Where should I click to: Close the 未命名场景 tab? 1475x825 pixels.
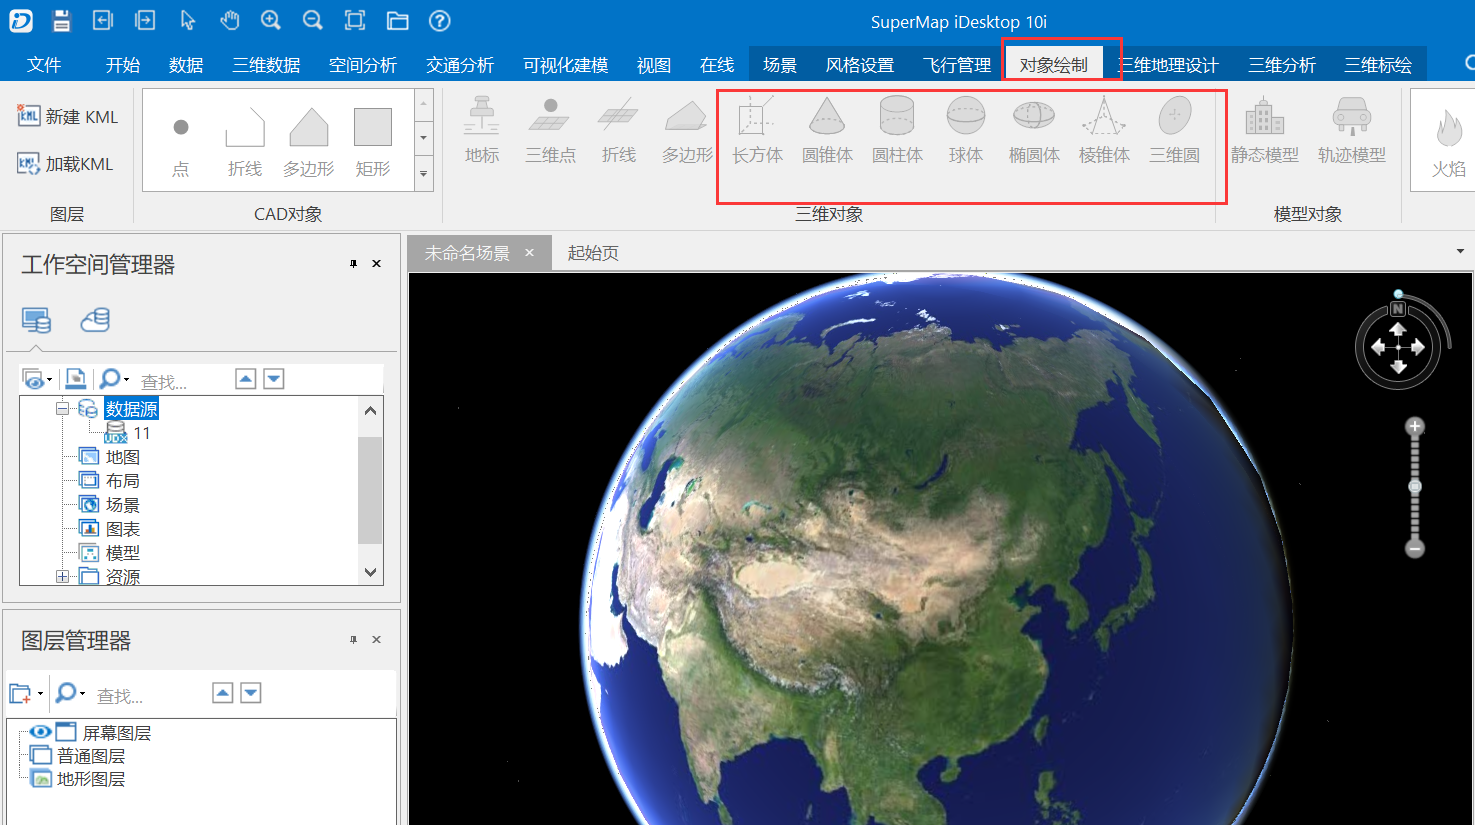point(530,253)
